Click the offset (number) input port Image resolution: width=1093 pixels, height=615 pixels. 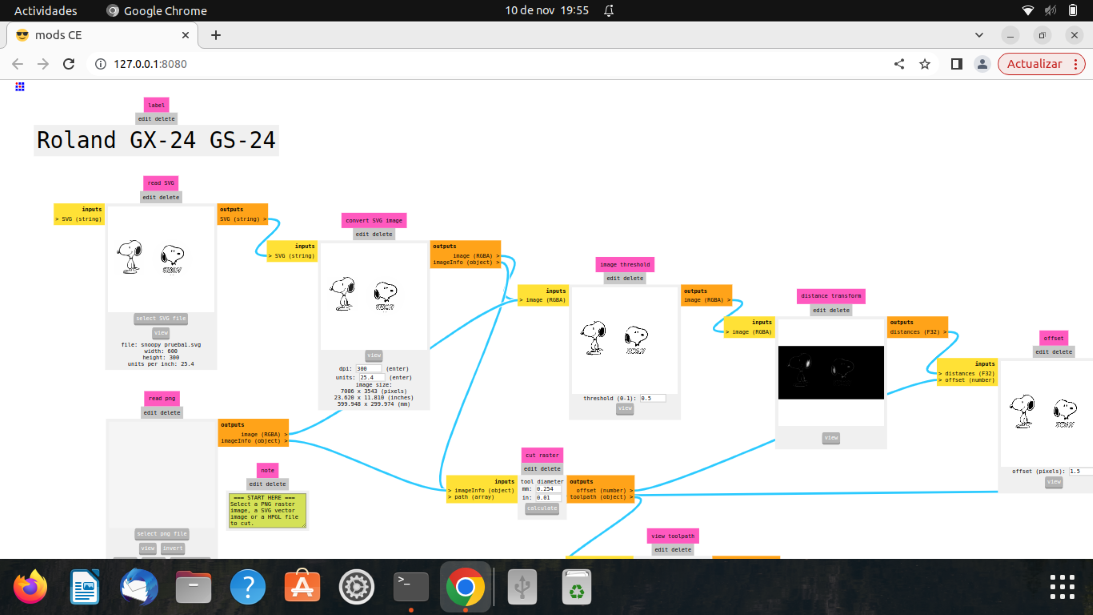(965, 380)
